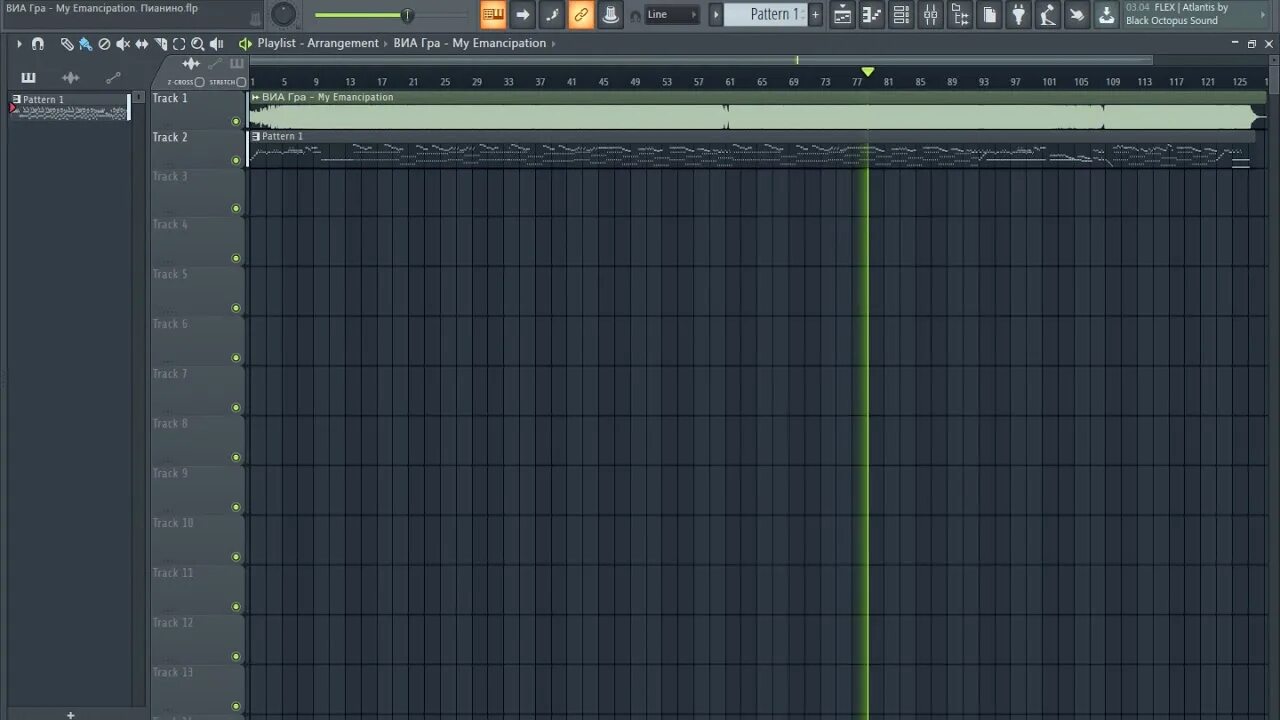Toggle playlist snap magnet

pyautogui.click(x=37, y=44)
